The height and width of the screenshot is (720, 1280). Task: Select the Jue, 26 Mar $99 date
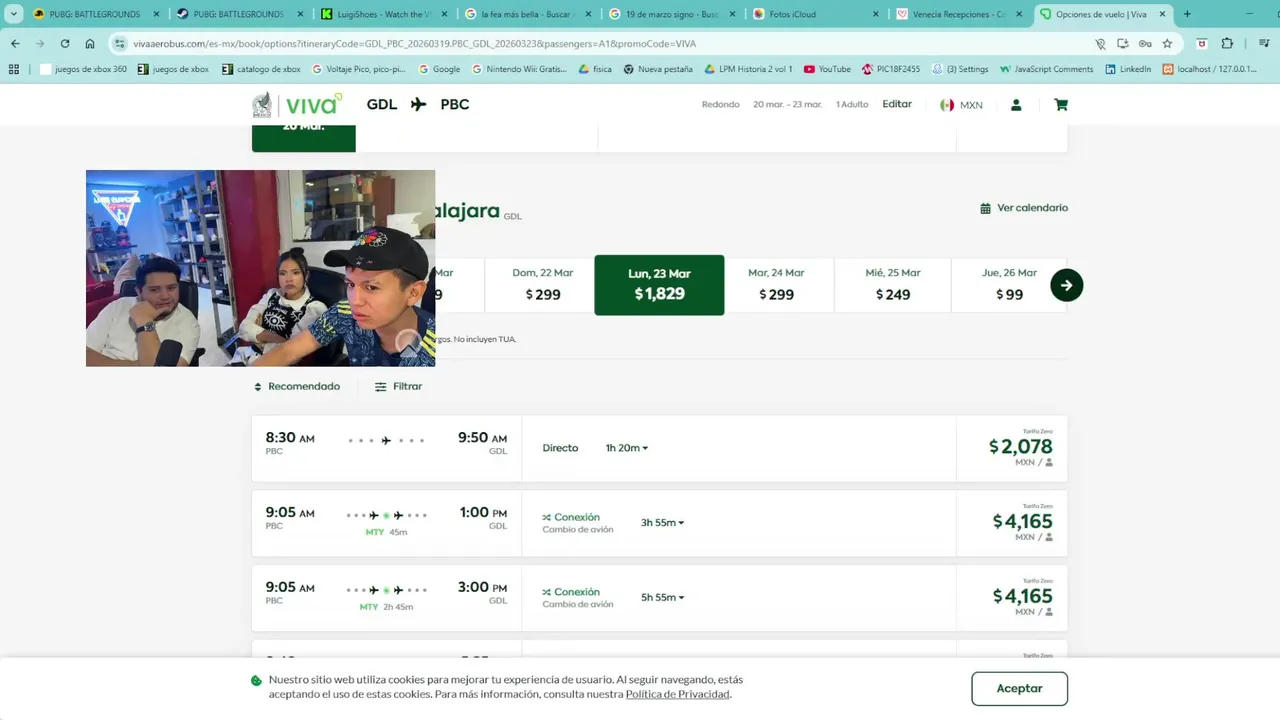coord(1008,285)
